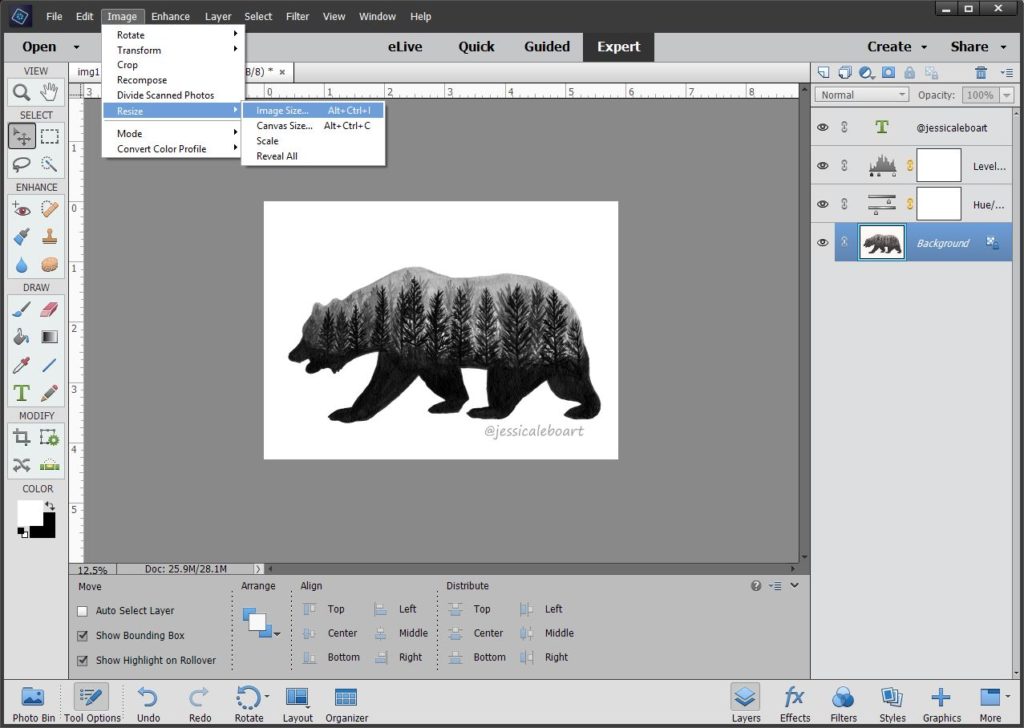This screenshot has height=728, width=1024.
Task: Align layers to Top
Action: click(x=324, y=609)
